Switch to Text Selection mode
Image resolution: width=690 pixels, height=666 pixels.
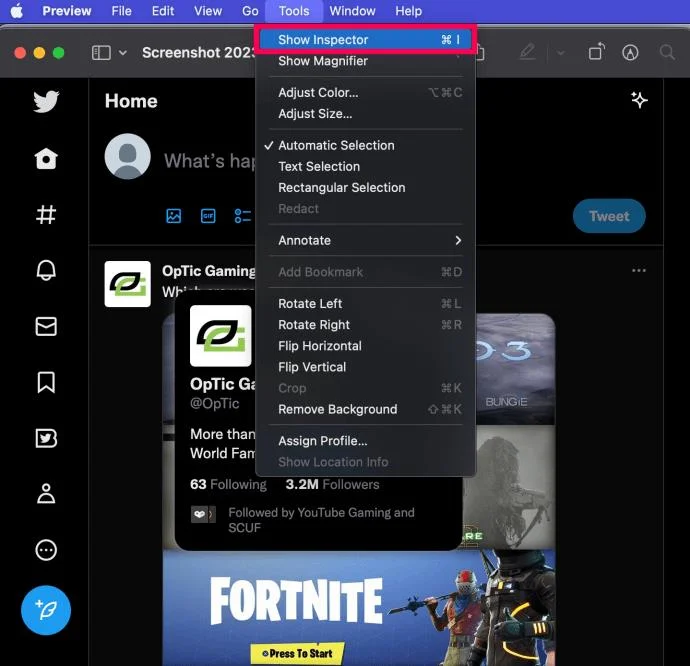[365, 166]
